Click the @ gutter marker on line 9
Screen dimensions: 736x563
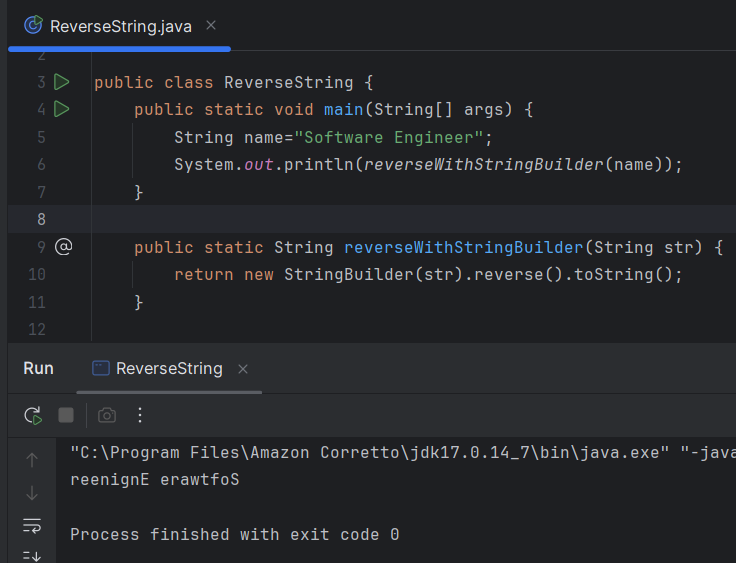pyautogui.click(x=63, y=246)
